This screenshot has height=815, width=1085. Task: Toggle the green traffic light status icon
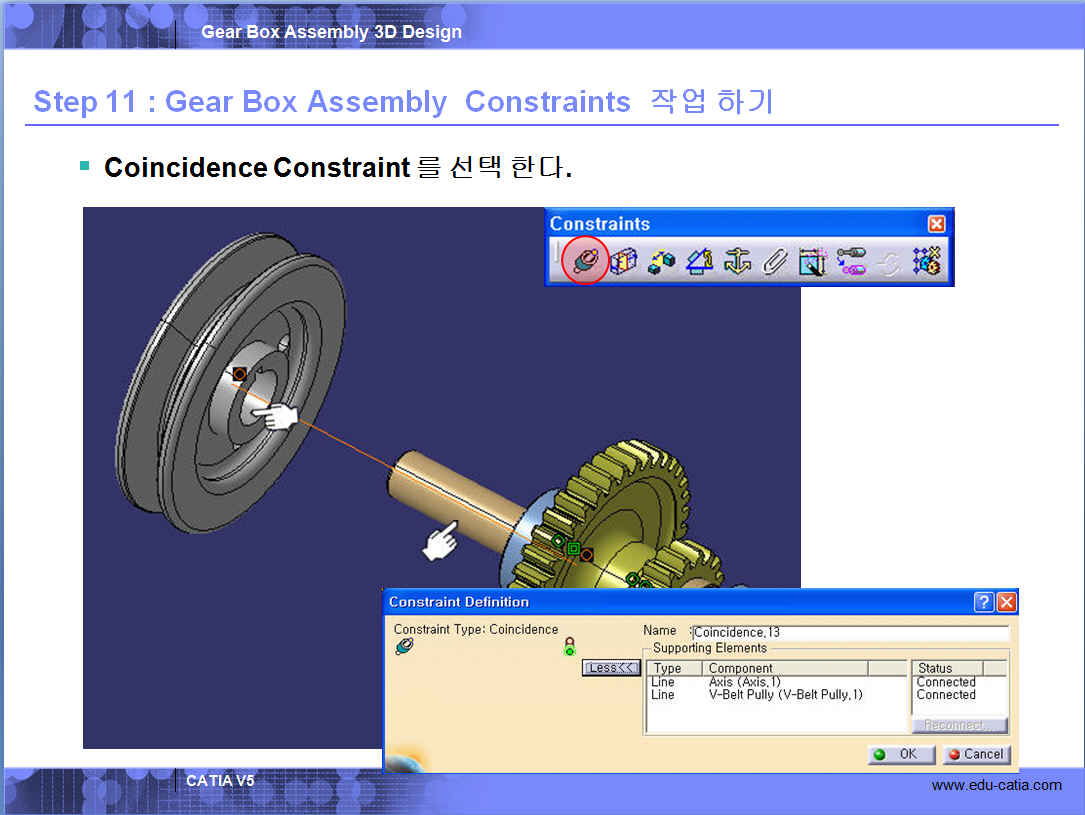pos(569,646)
